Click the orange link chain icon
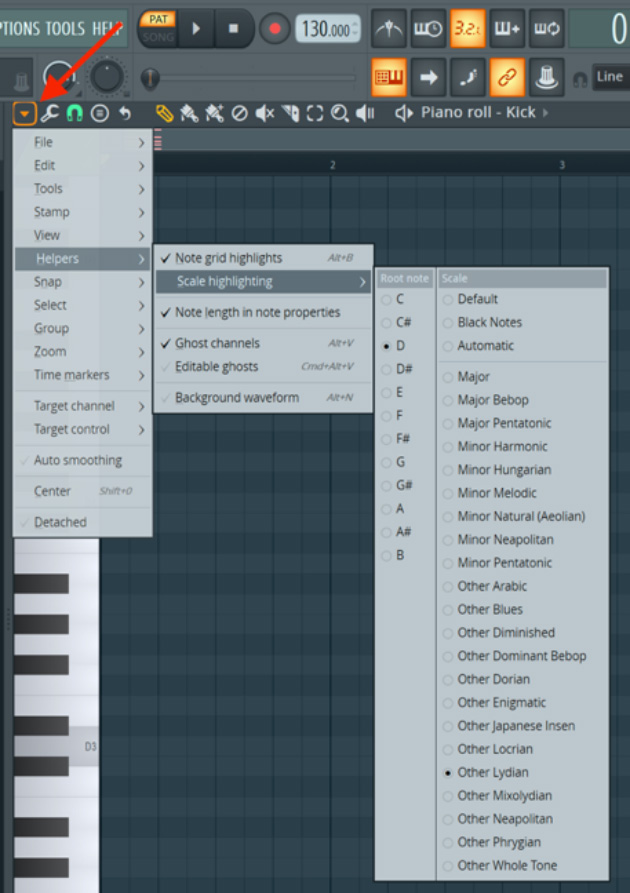This screenshot has height=893, width=630. (x=506, y=77)
